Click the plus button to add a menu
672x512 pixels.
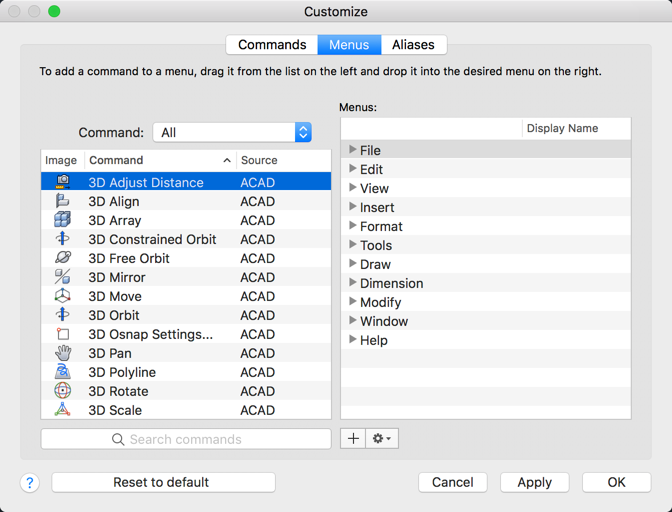353,438
